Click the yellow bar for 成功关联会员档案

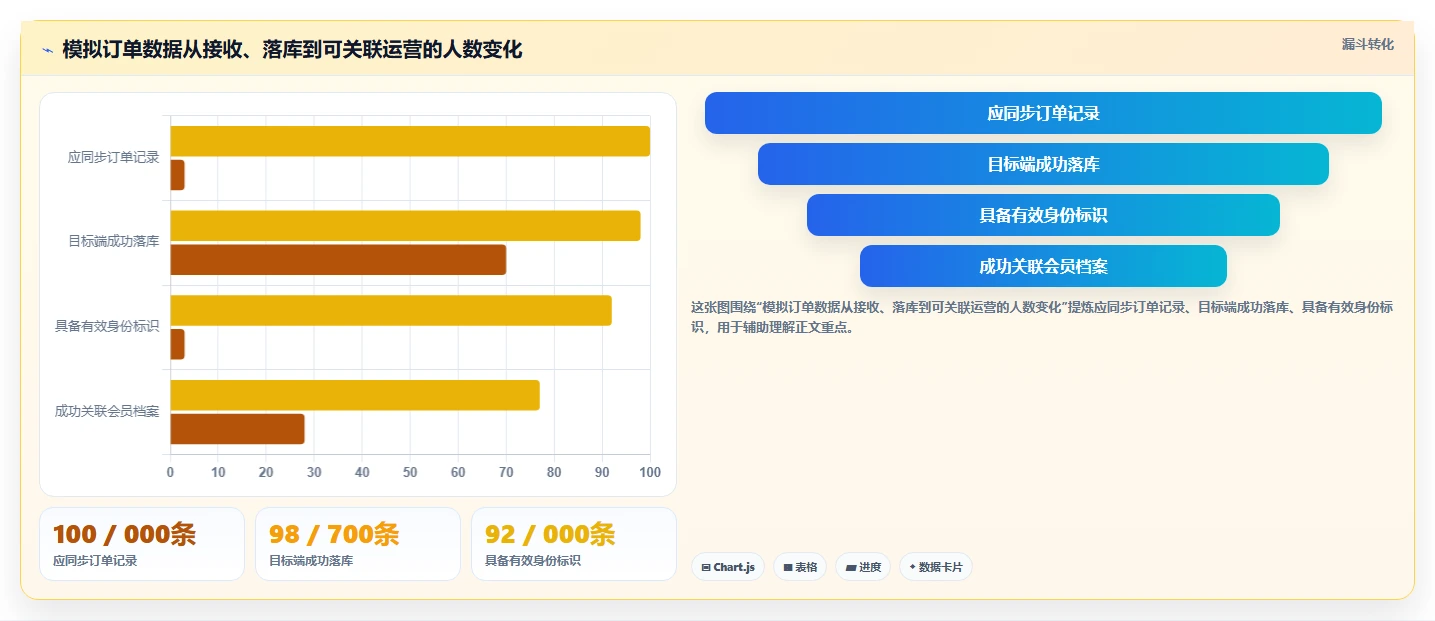[355, 395]
